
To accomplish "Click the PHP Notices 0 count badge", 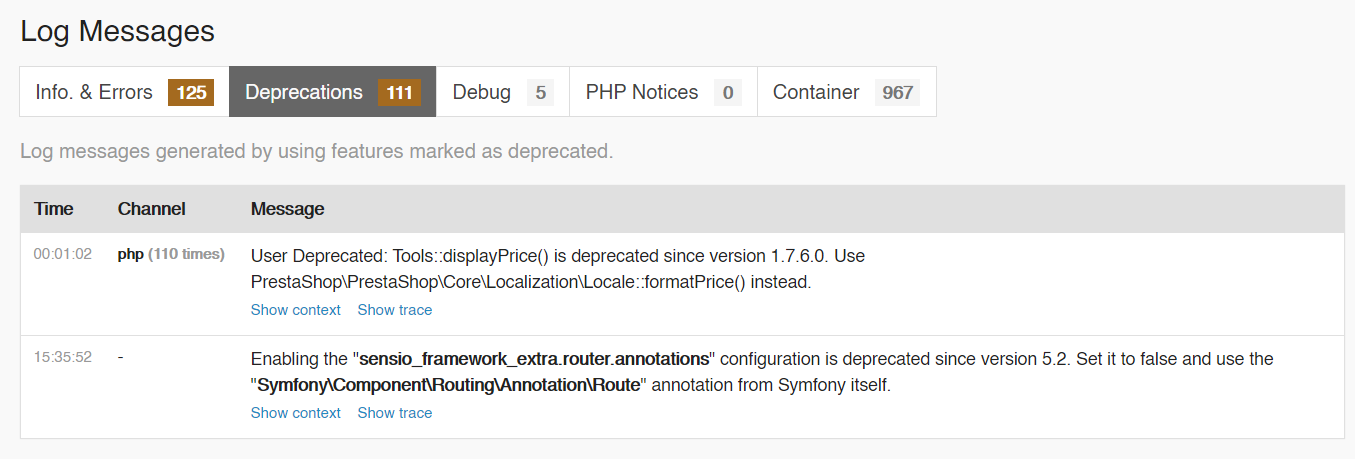I will pos(728,93).
